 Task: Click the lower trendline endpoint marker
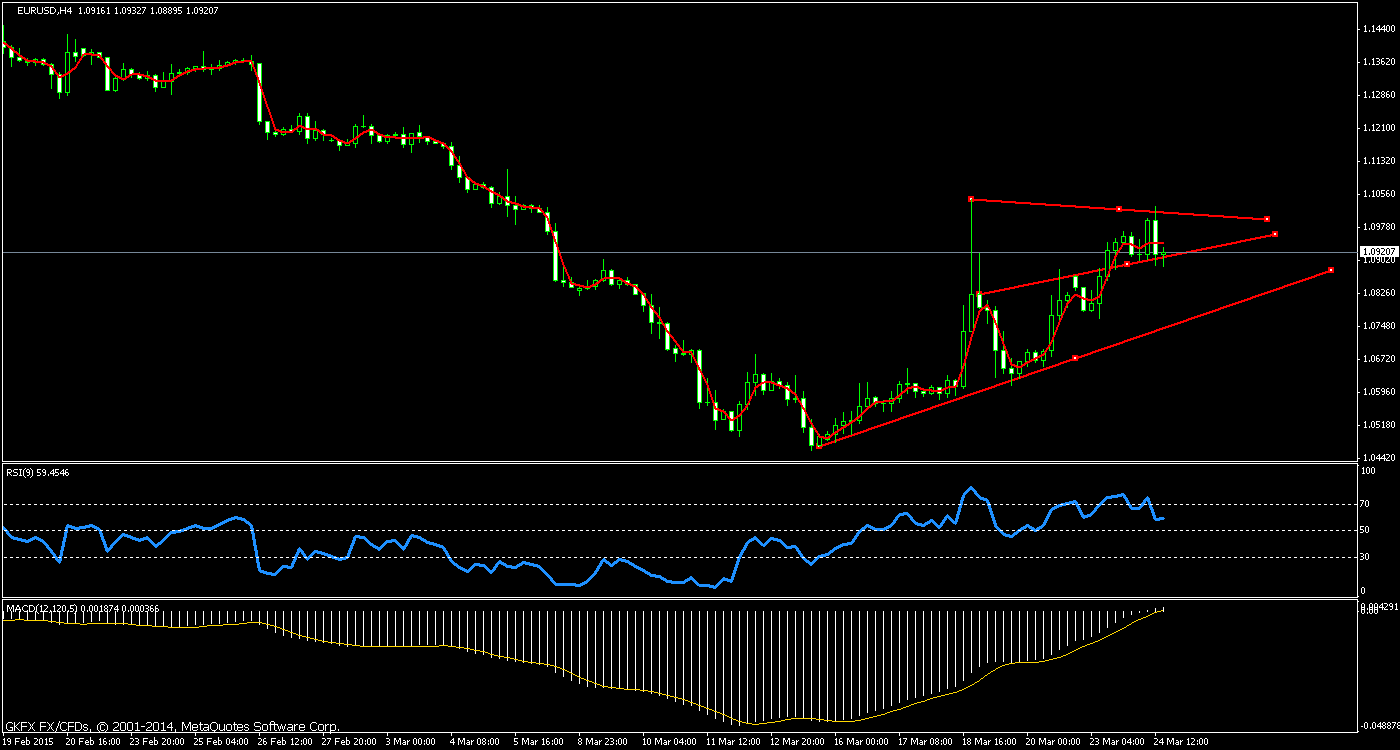coord(1330,270)
